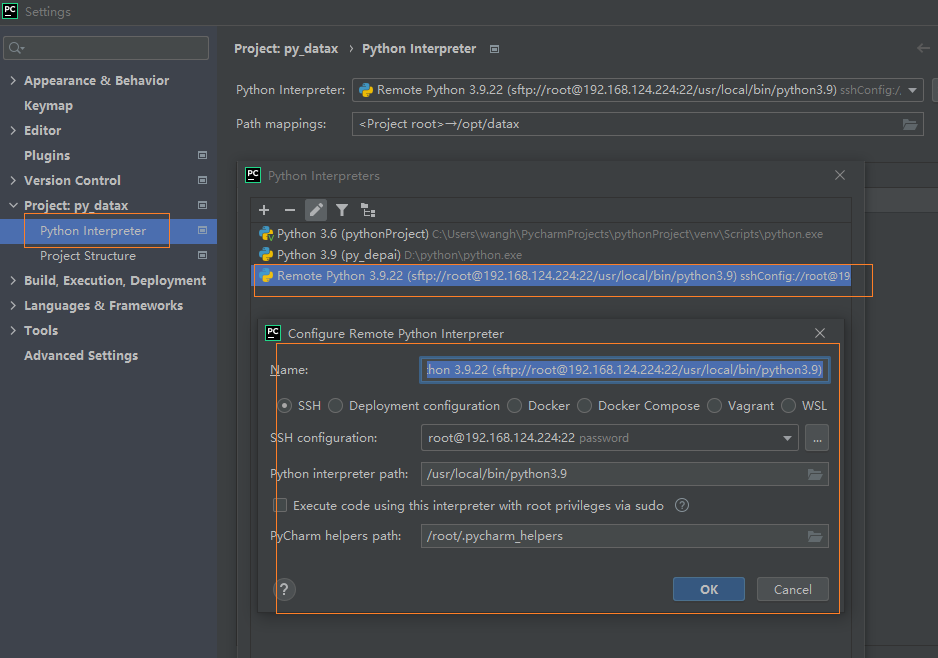
Task: Expand Tools settings section
Action: click(x=13, y=330)
